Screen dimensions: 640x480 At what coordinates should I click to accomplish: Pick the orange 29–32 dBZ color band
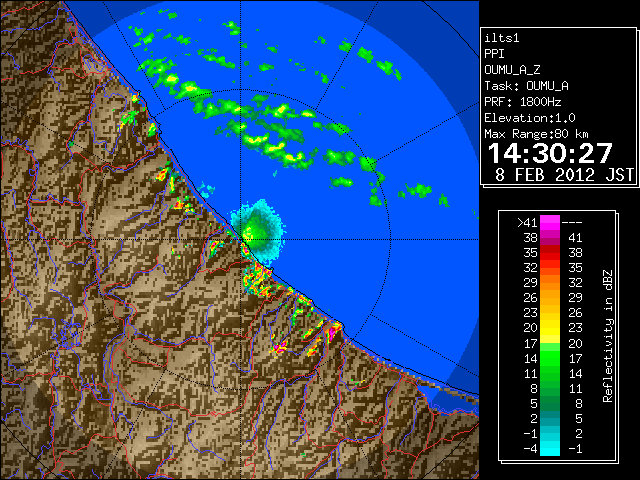pyautogui.click(x=550, y=282)
